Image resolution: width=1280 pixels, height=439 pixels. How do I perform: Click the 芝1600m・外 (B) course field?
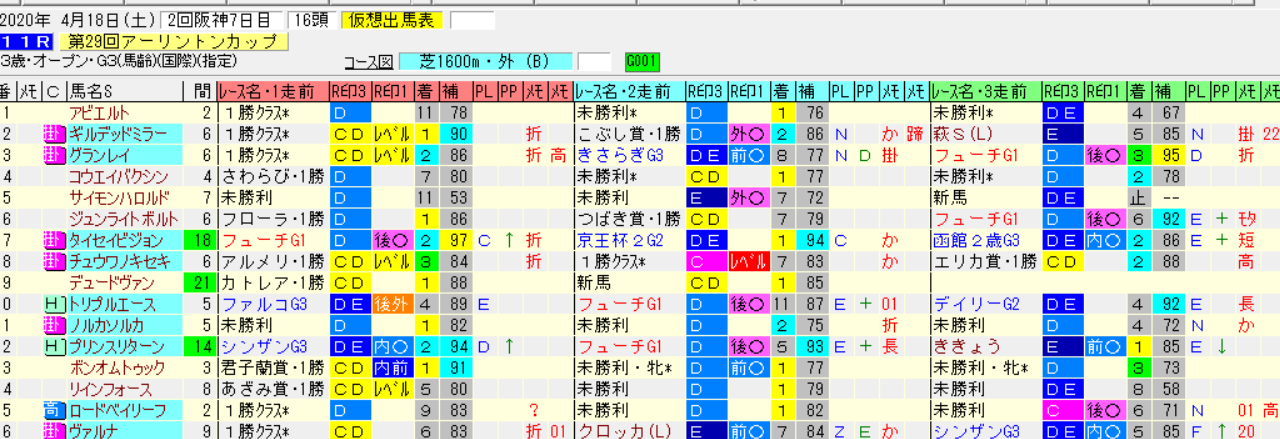pyautogui.click(x=486, y=62)
